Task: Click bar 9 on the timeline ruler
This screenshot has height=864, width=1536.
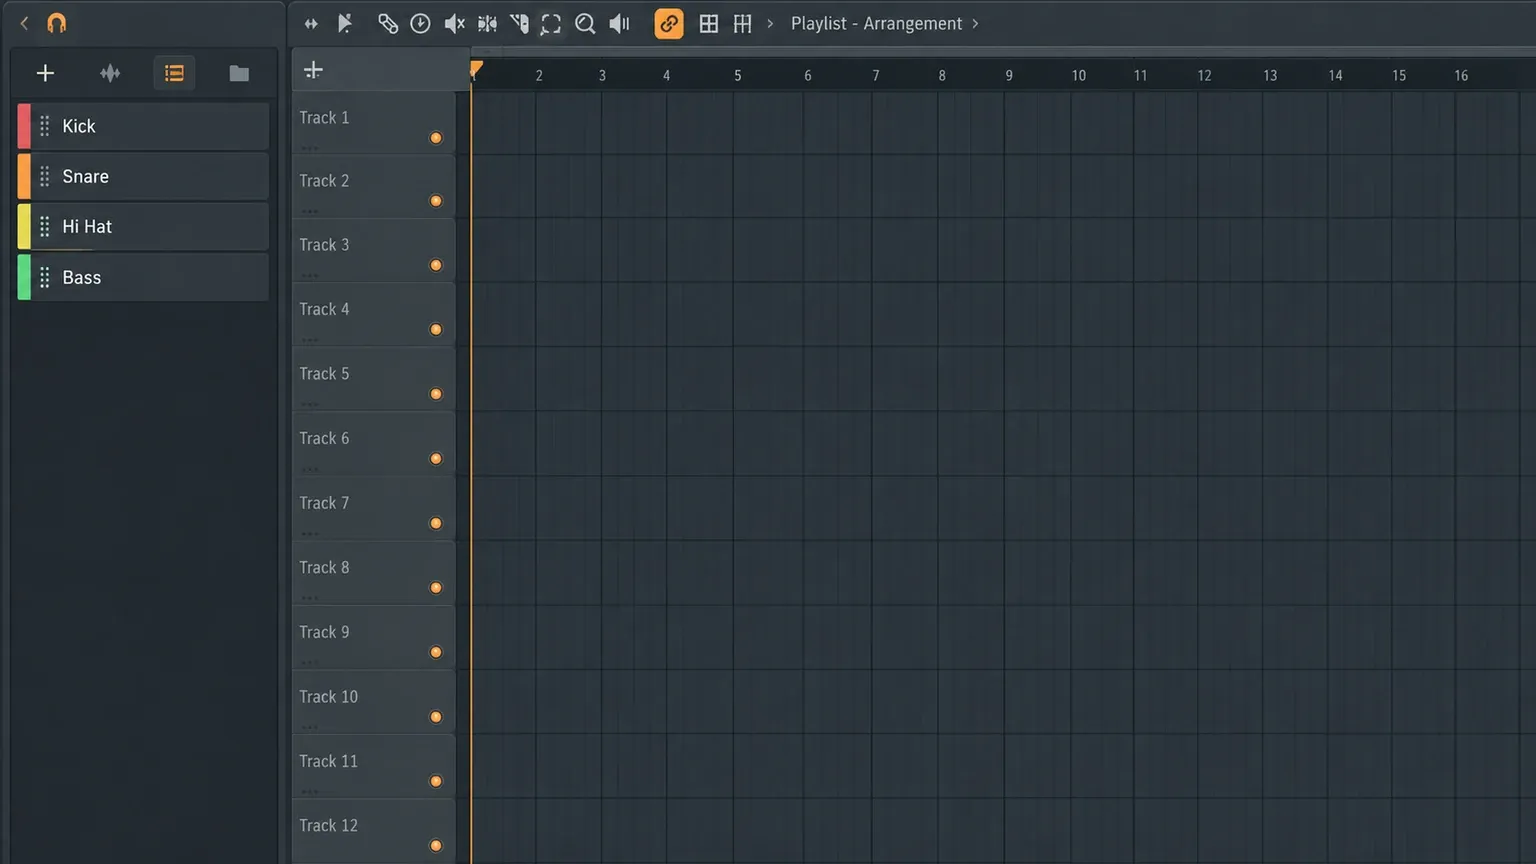Action: [x=1009, y=75]
